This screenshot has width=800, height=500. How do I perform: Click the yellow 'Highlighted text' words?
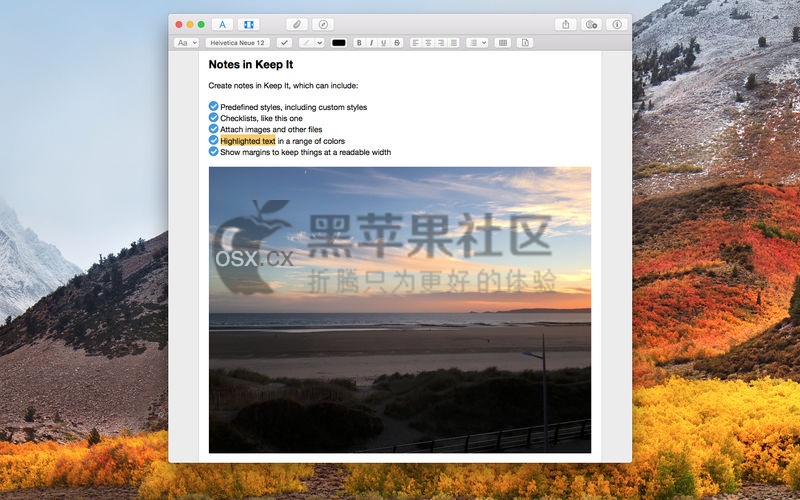coord(248,141)
